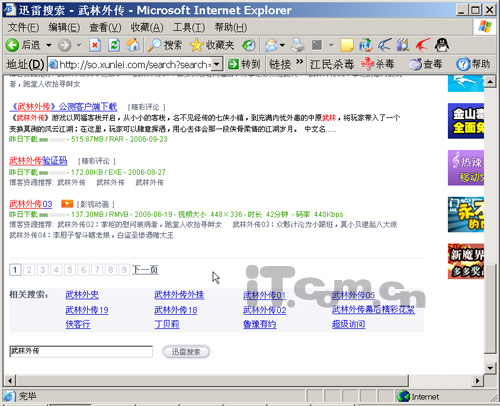Open related search 丁贝莉
500x406 pixels.
pyautogui.click(x=167, y=324)
